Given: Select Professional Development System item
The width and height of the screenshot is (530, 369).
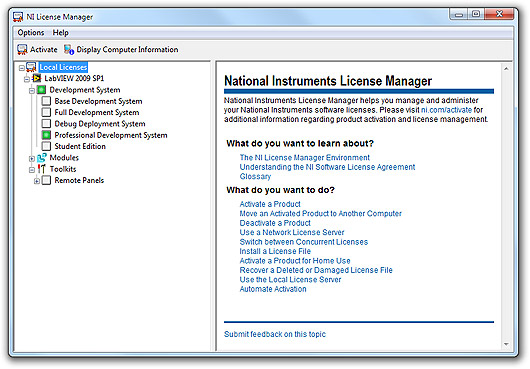Looking at the screenshot, I should (111, 135).
